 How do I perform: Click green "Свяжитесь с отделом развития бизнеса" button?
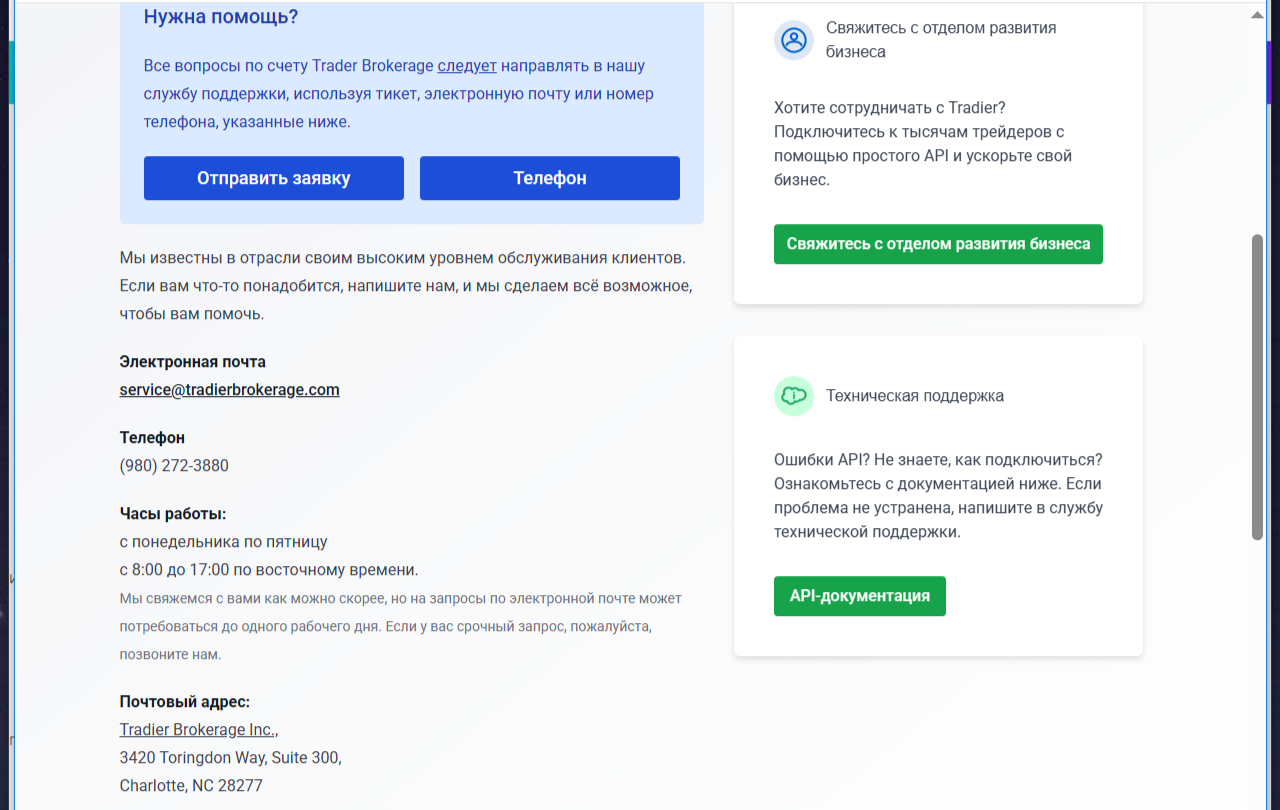[x=938, y=244]
